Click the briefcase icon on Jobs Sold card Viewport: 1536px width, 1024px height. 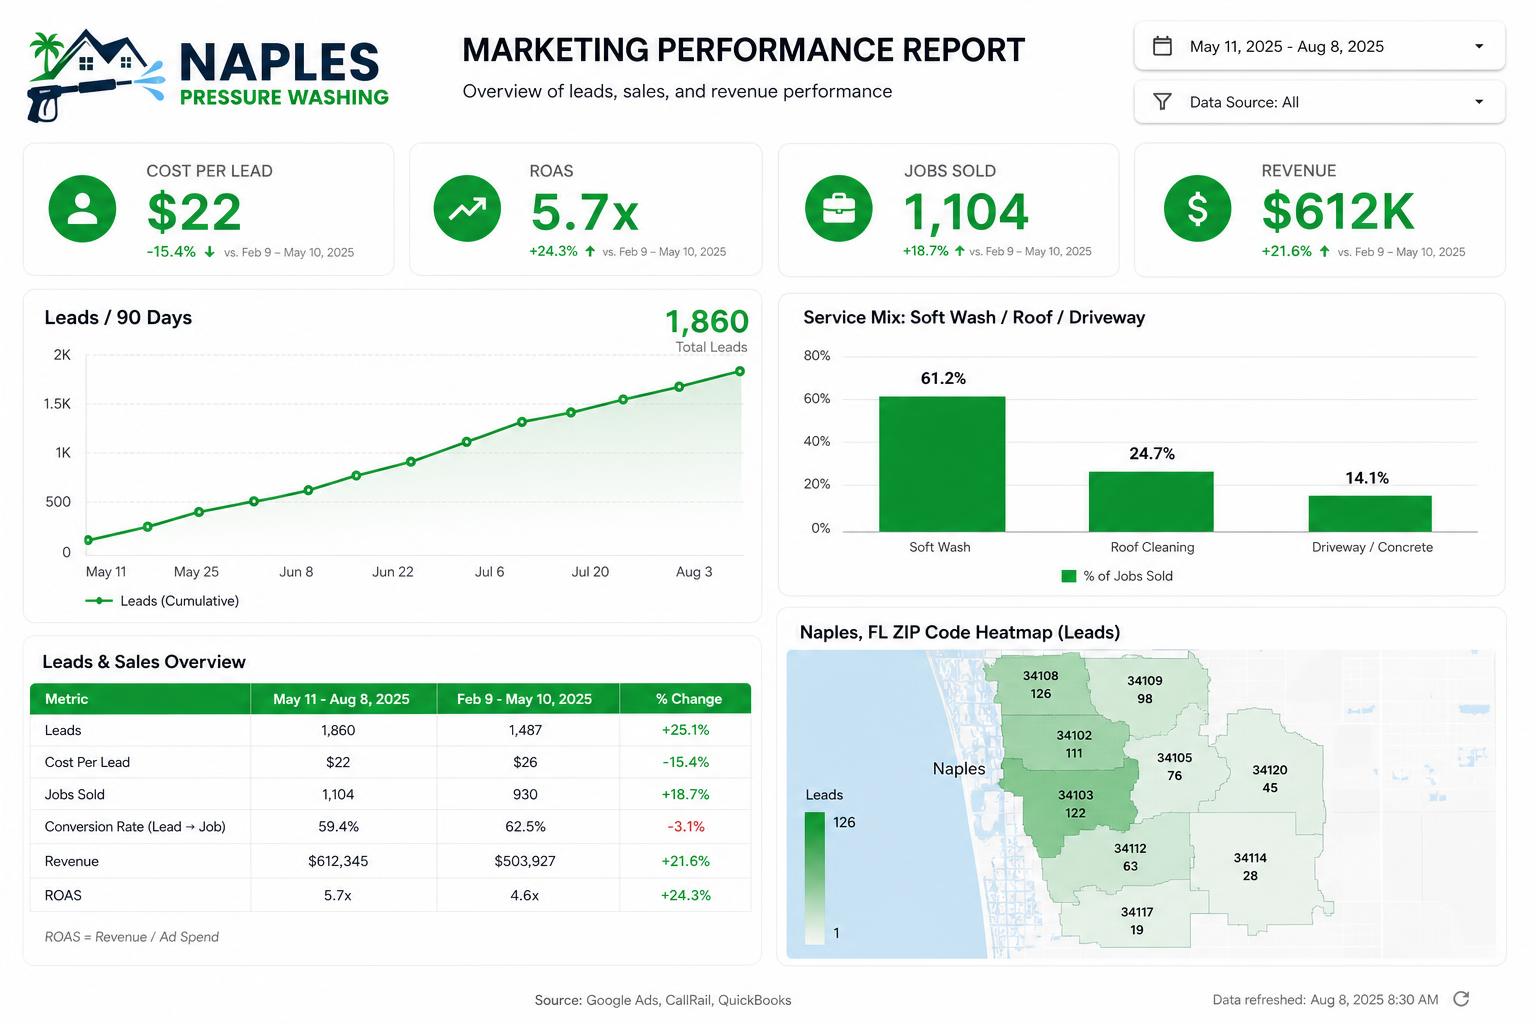pos(838,209)
